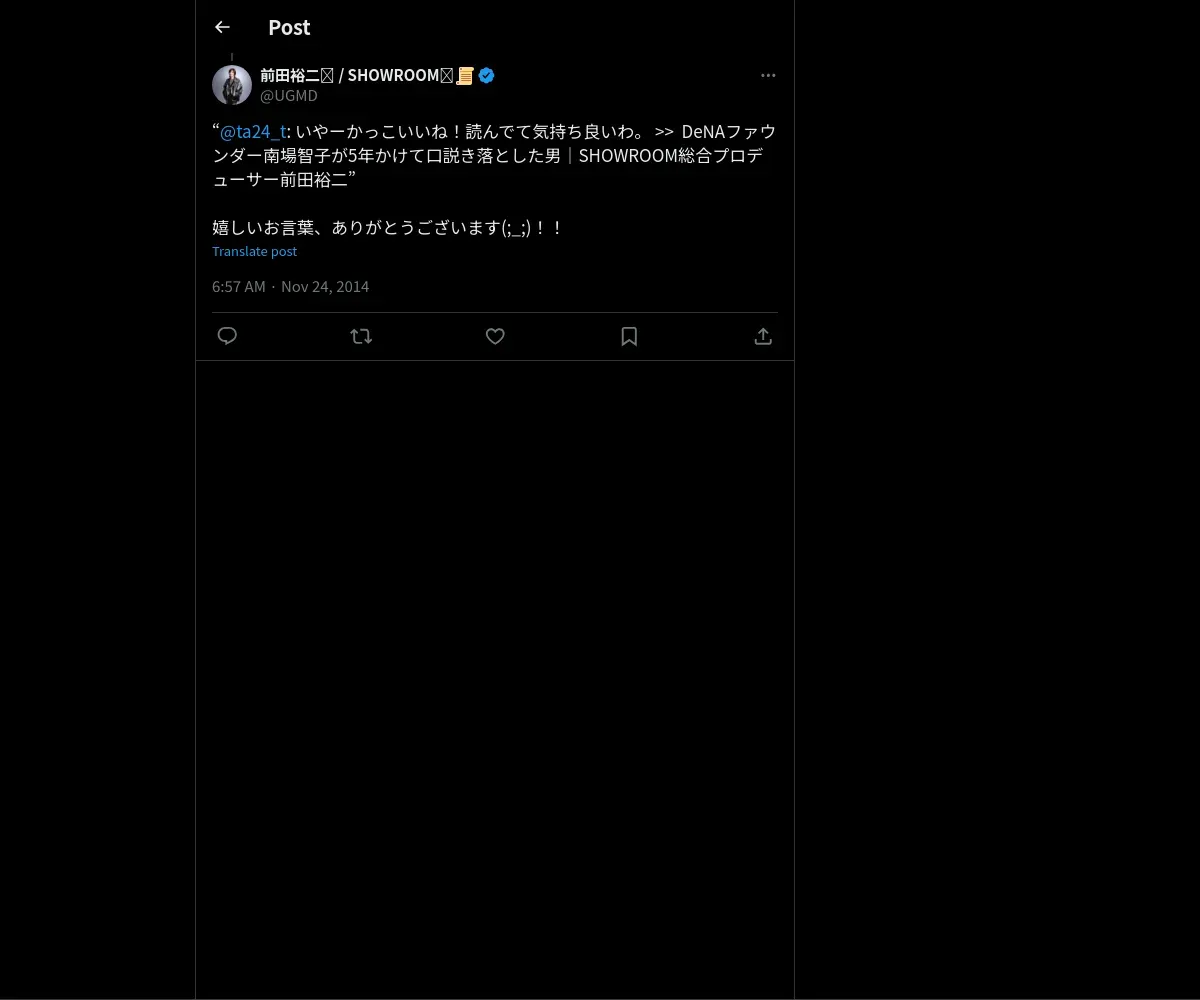Like the post with the heart icon
The width and height of the screenshot is (1200, 1000).
coord(495,336)
